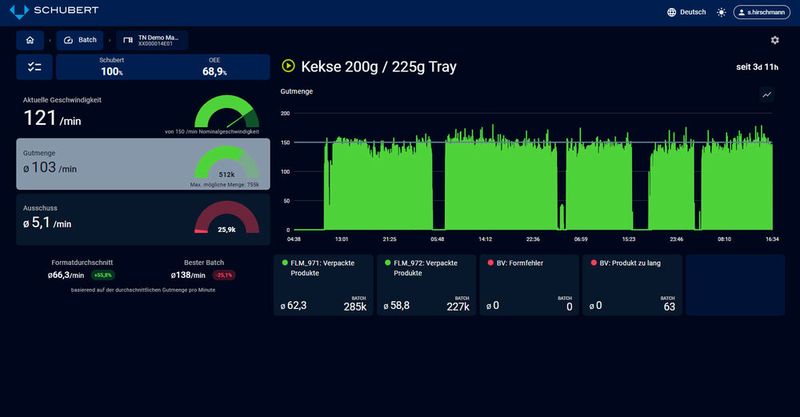Open the FLM_972: Verpackte Produkte tile
The image size is (800, 417).
point(427,285)
